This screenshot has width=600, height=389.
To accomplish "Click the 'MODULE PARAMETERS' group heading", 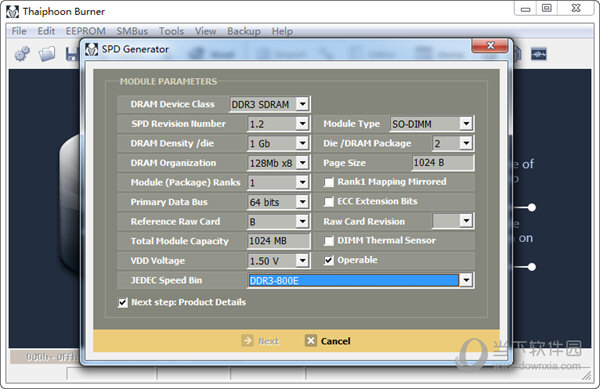I will coord(168,81).
